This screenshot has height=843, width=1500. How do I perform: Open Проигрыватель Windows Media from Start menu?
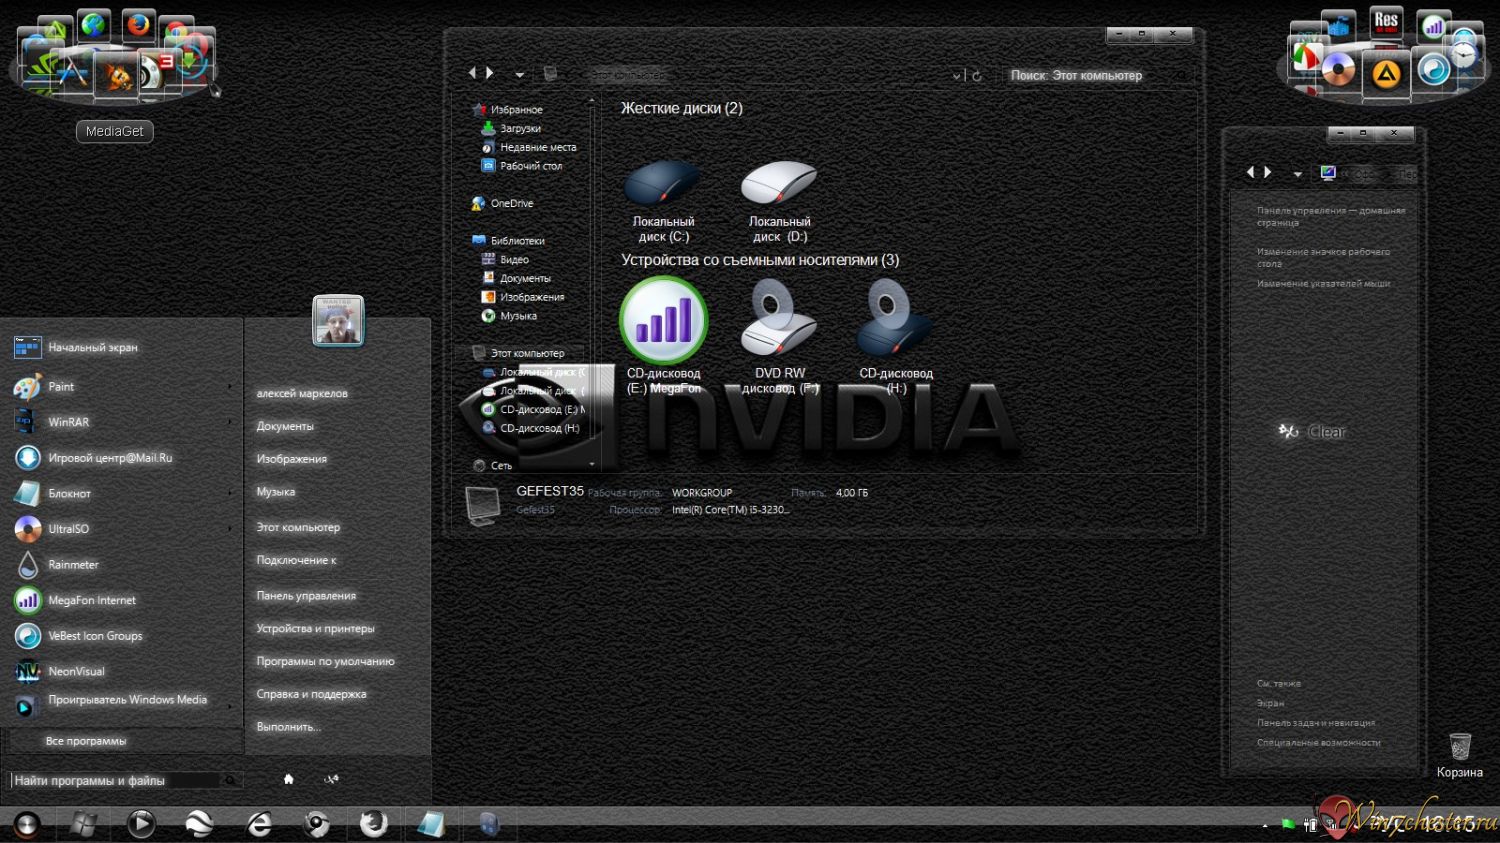point(120,704)
